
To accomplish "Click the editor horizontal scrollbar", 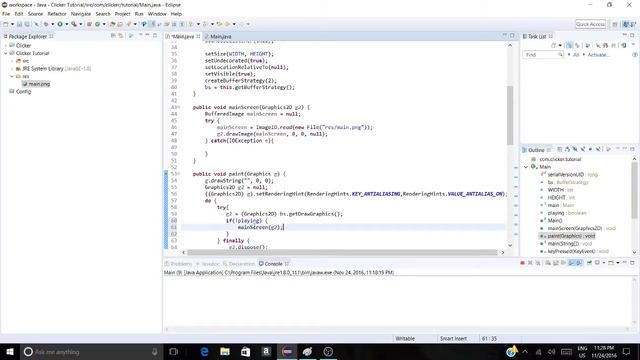I will [342, 252].
